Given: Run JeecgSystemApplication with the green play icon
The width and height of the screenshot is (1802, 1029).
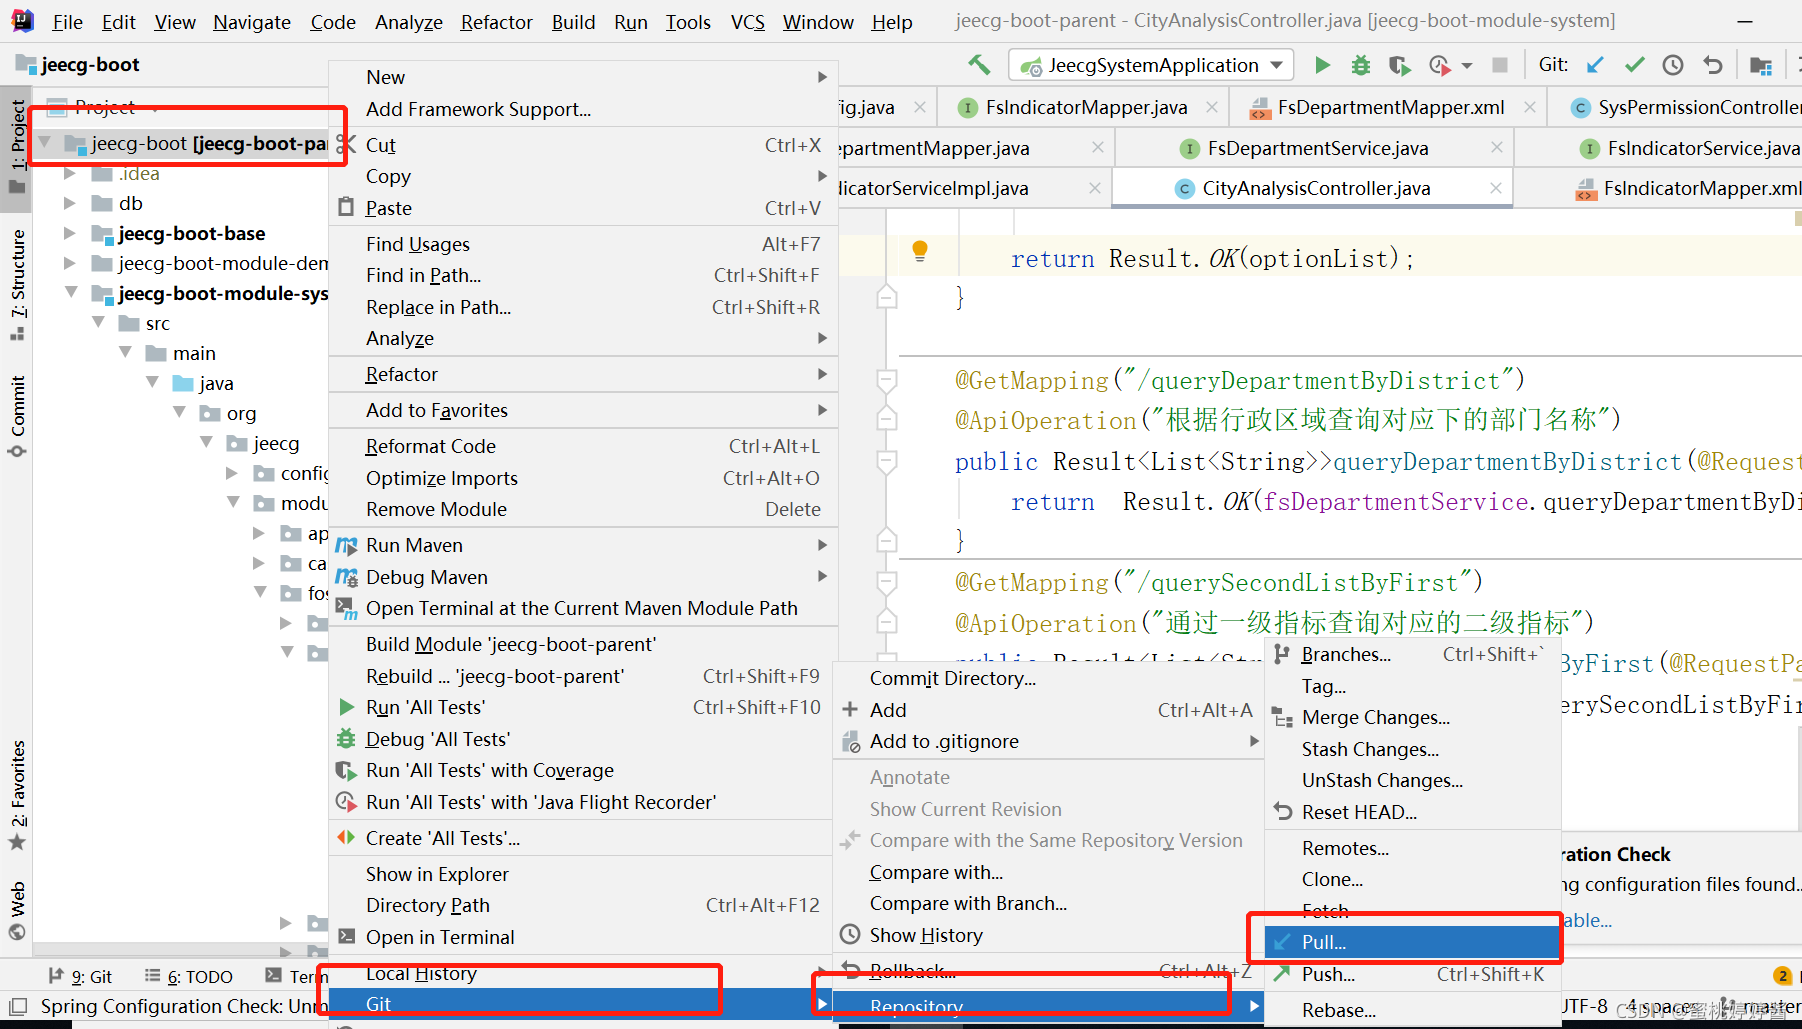Looking at the screenshot, I should 1322,65.
